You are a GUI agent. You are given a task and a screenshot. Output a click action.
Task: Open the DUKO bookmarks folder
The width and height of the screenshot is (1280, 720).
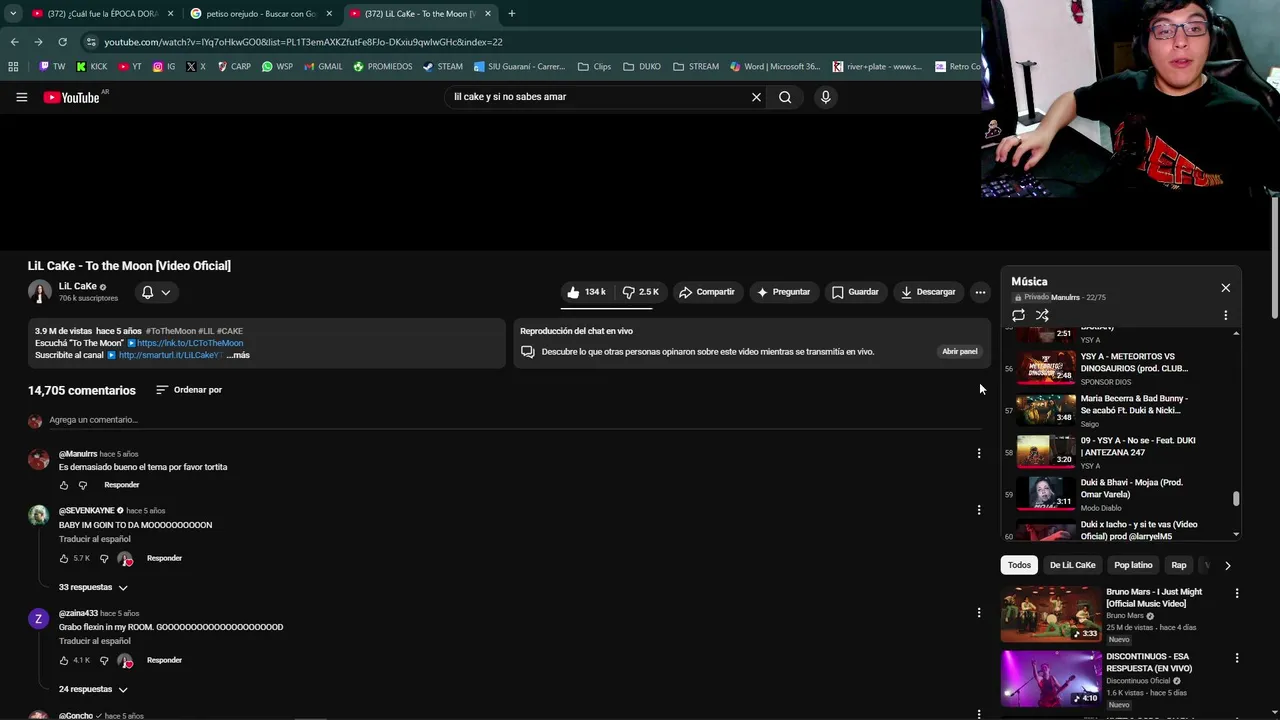point(642,67)
